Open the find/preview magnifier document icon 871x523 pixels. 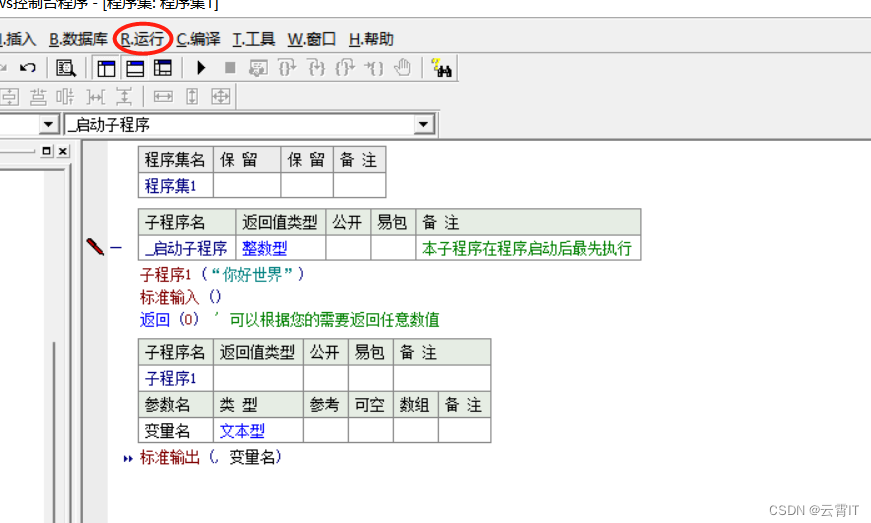tap(66, 68)
